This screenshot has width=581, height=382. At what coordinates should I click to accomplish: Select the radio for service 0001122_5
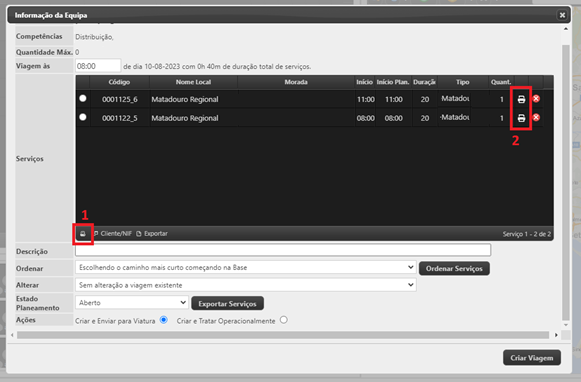pyautogui.click(x=83, y=117)
